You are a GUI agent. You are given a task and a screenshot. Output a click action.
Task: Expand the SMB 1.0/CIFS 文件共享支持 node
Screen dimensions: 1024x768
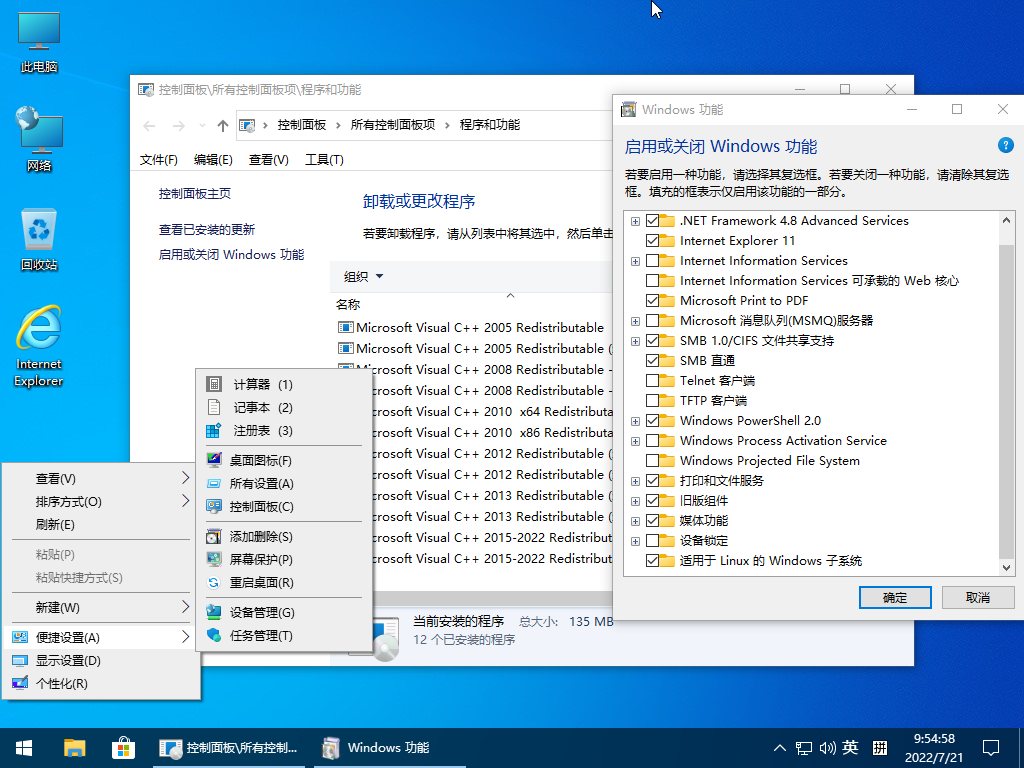pyautogui.click(x=635, y=341)
